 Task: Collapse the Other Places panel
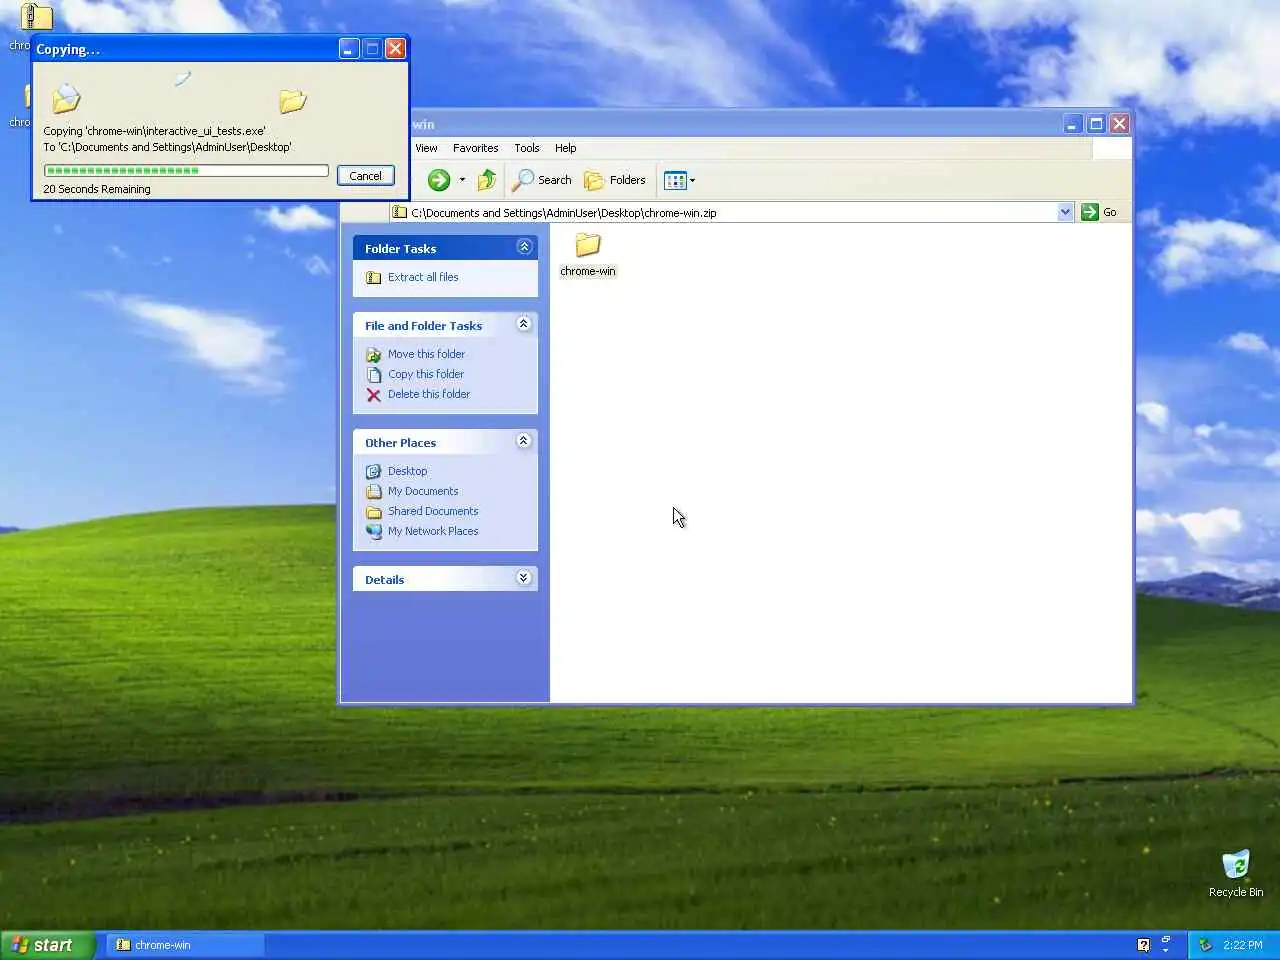[524, 441]
